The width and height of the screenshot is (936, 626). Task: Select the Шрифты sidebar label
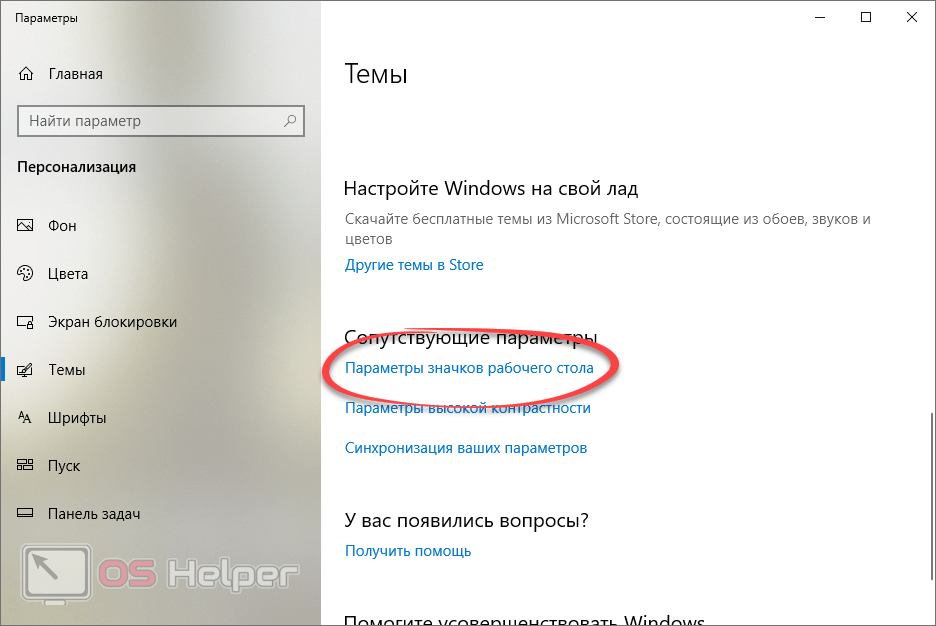point(77,418)
